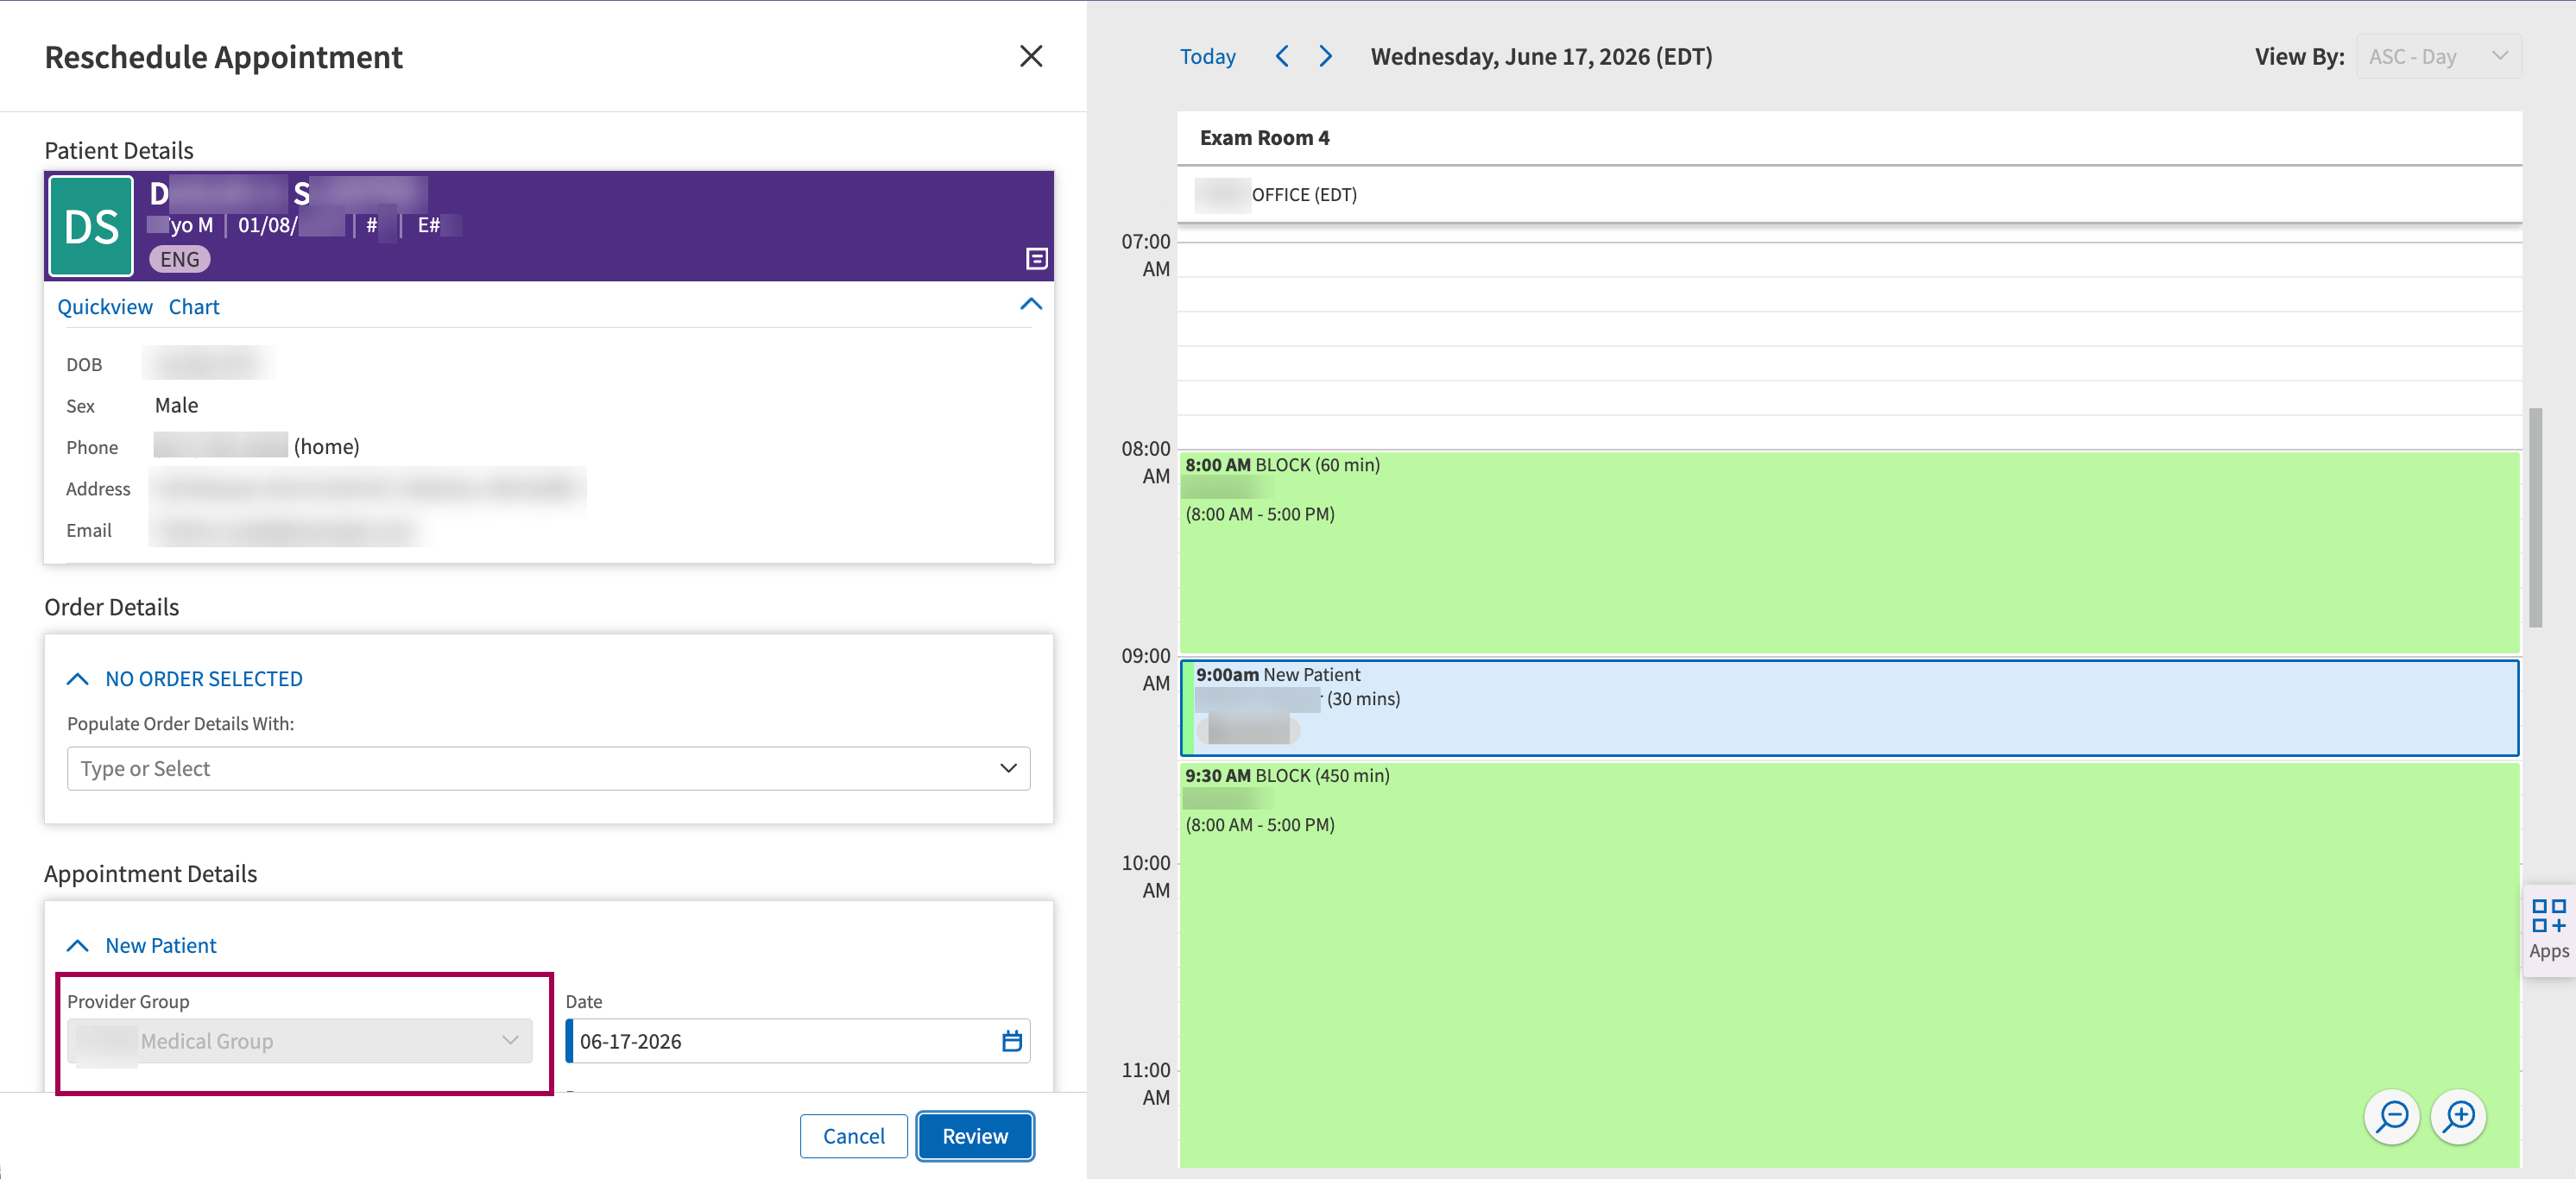
Task: Open the View By ASC - Day dropdown
Action: [x=2438, y=56]
